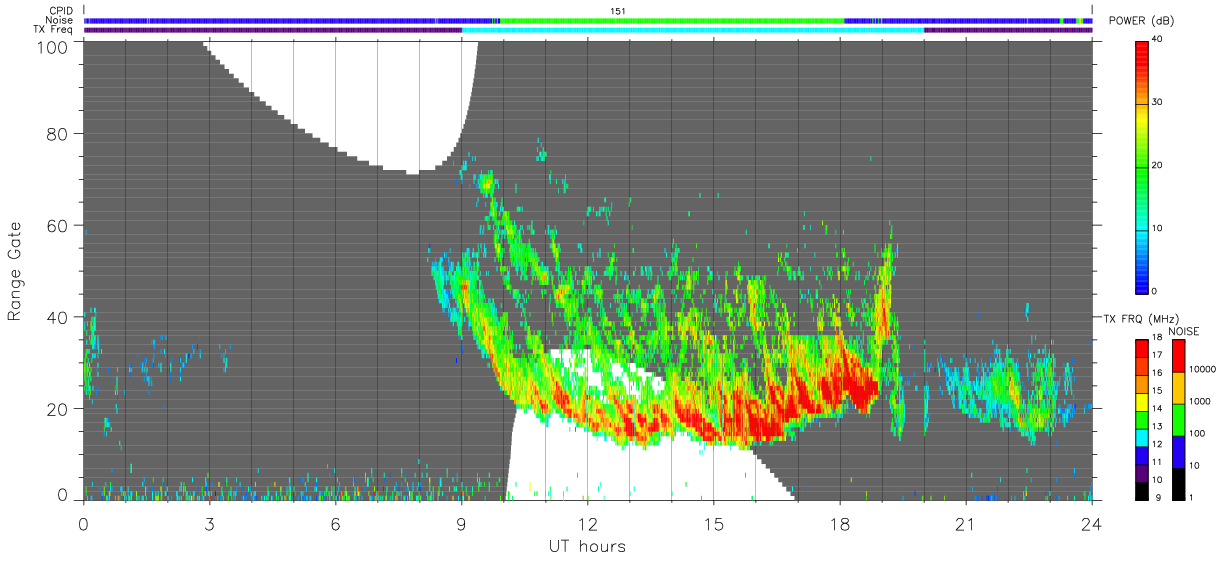
Task: Click the "Range Gate" axis title
Action: [15, 271]
